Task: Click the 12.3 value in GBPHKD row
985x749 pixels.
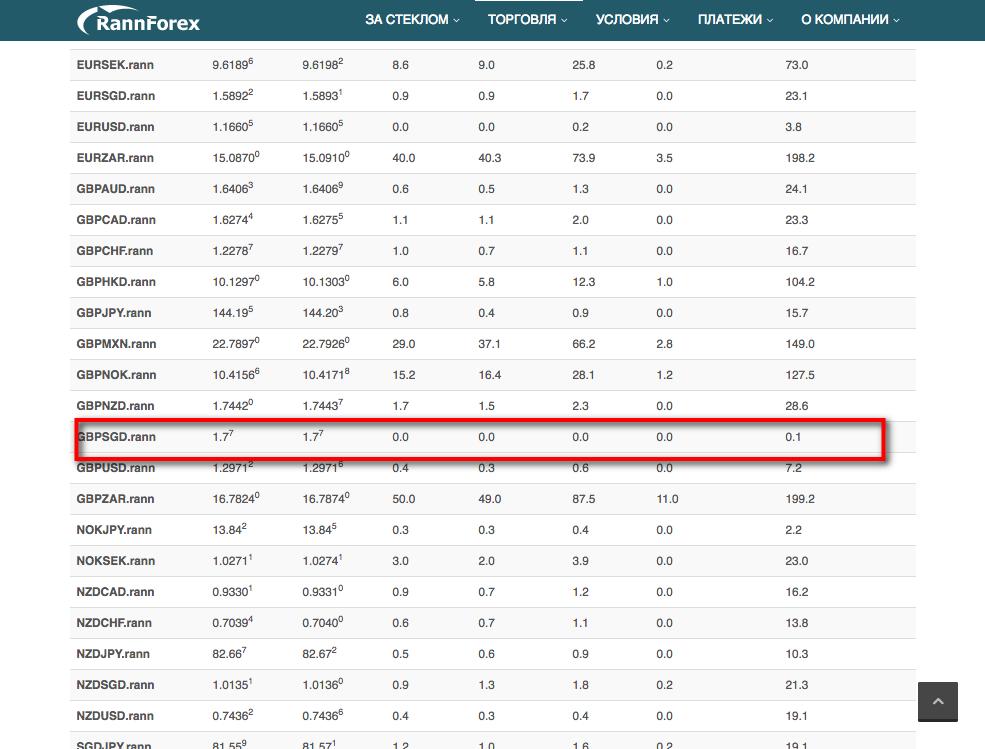Action: click(584, 282)
